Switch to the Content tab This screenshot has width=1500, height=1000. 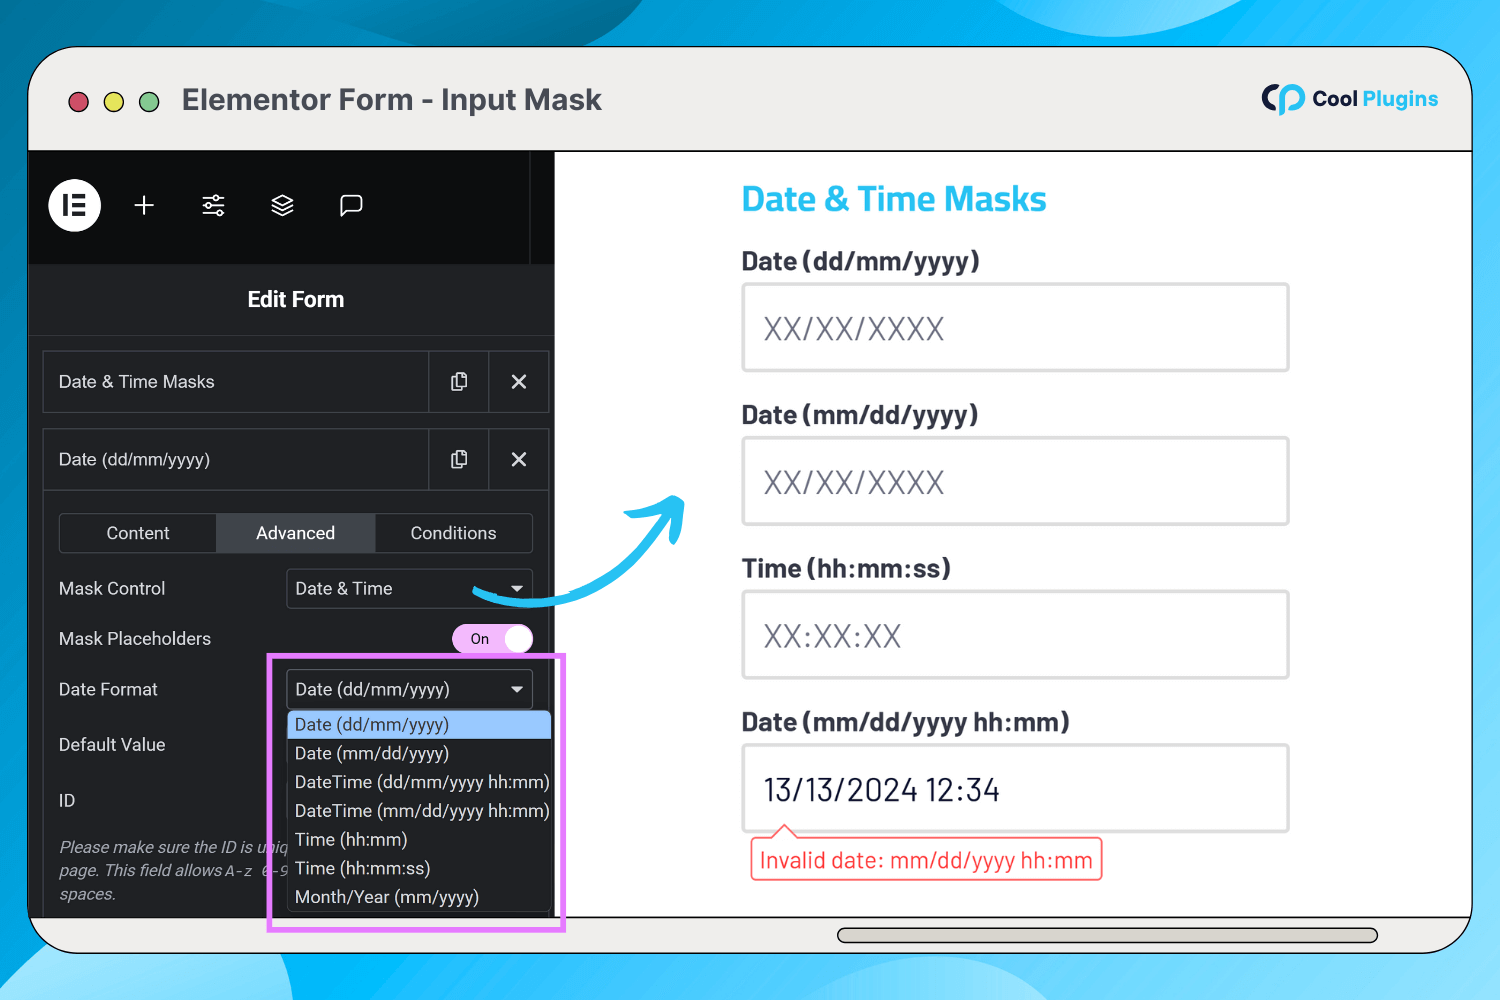coord(138,533)
